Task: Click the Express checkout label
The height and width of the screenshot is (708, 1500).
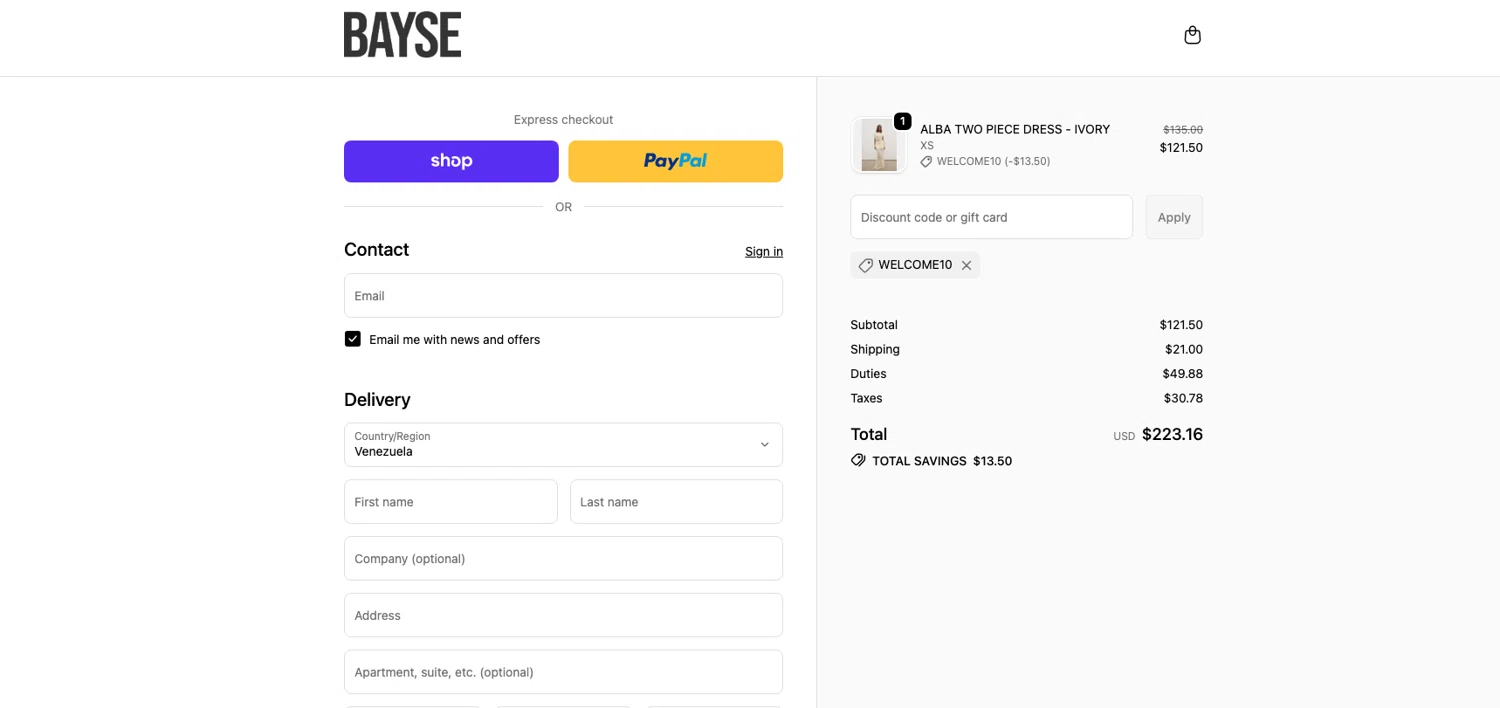Action: (563, 120)
